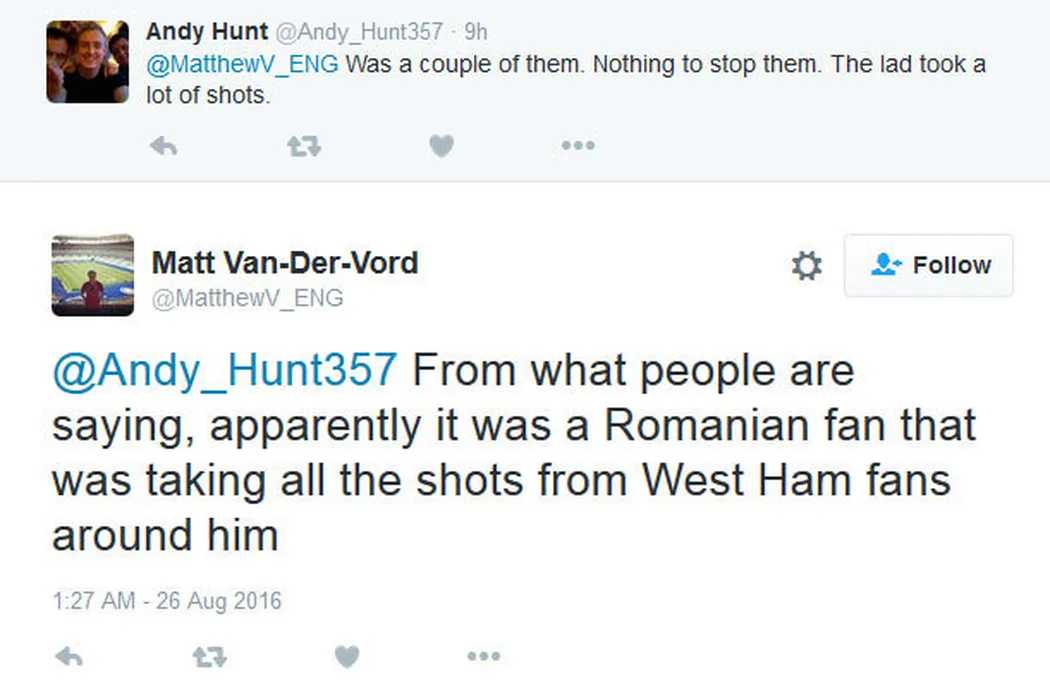Open the gear settings menu
1050x700 pixels.
(806, 265)
